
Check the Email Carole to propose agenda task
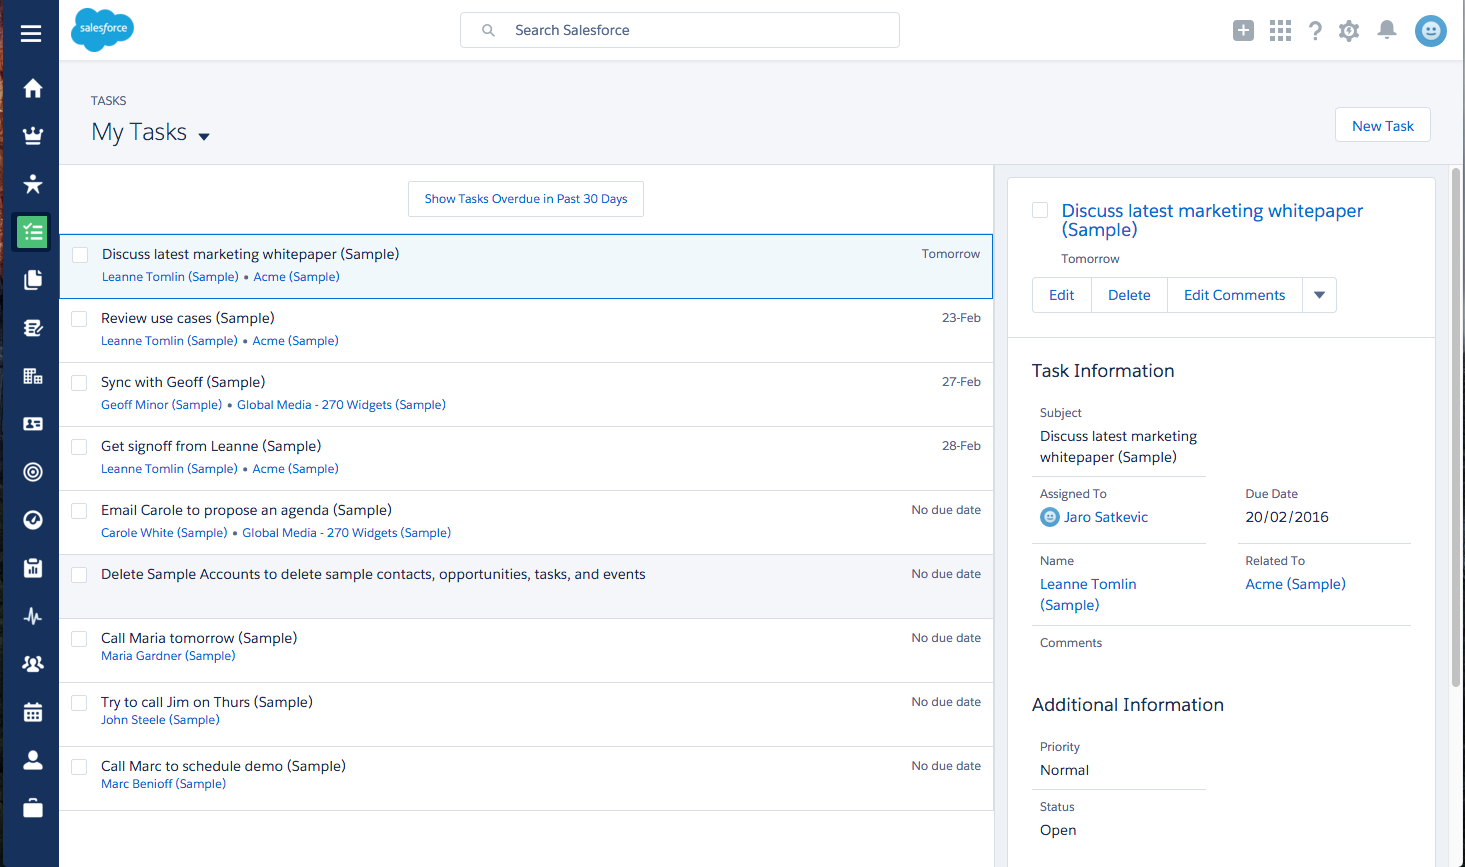79,511
